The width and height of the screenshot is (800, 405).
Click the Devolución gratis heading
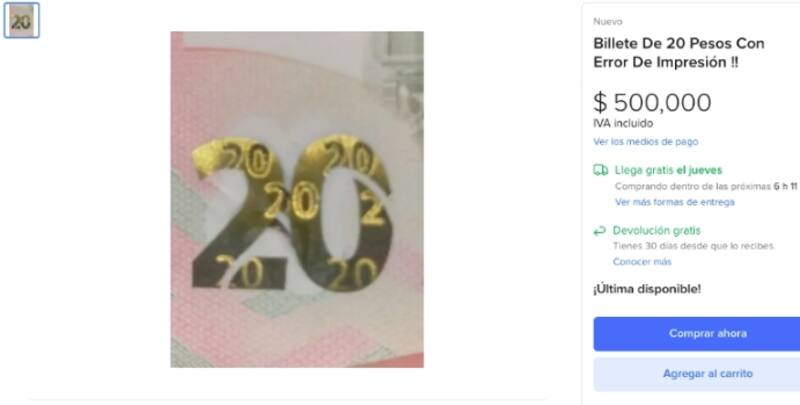(x=657, y=231)
